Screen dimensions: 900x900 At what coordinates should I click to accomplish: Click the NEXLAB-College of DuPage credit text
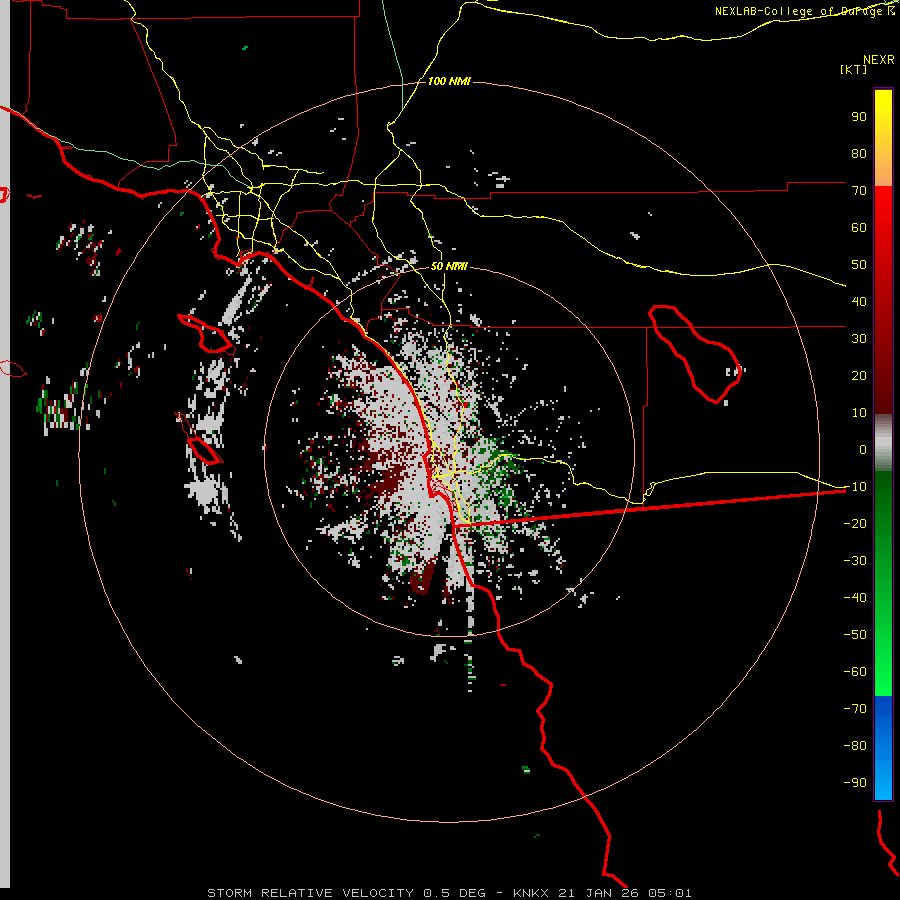[804, 11]
